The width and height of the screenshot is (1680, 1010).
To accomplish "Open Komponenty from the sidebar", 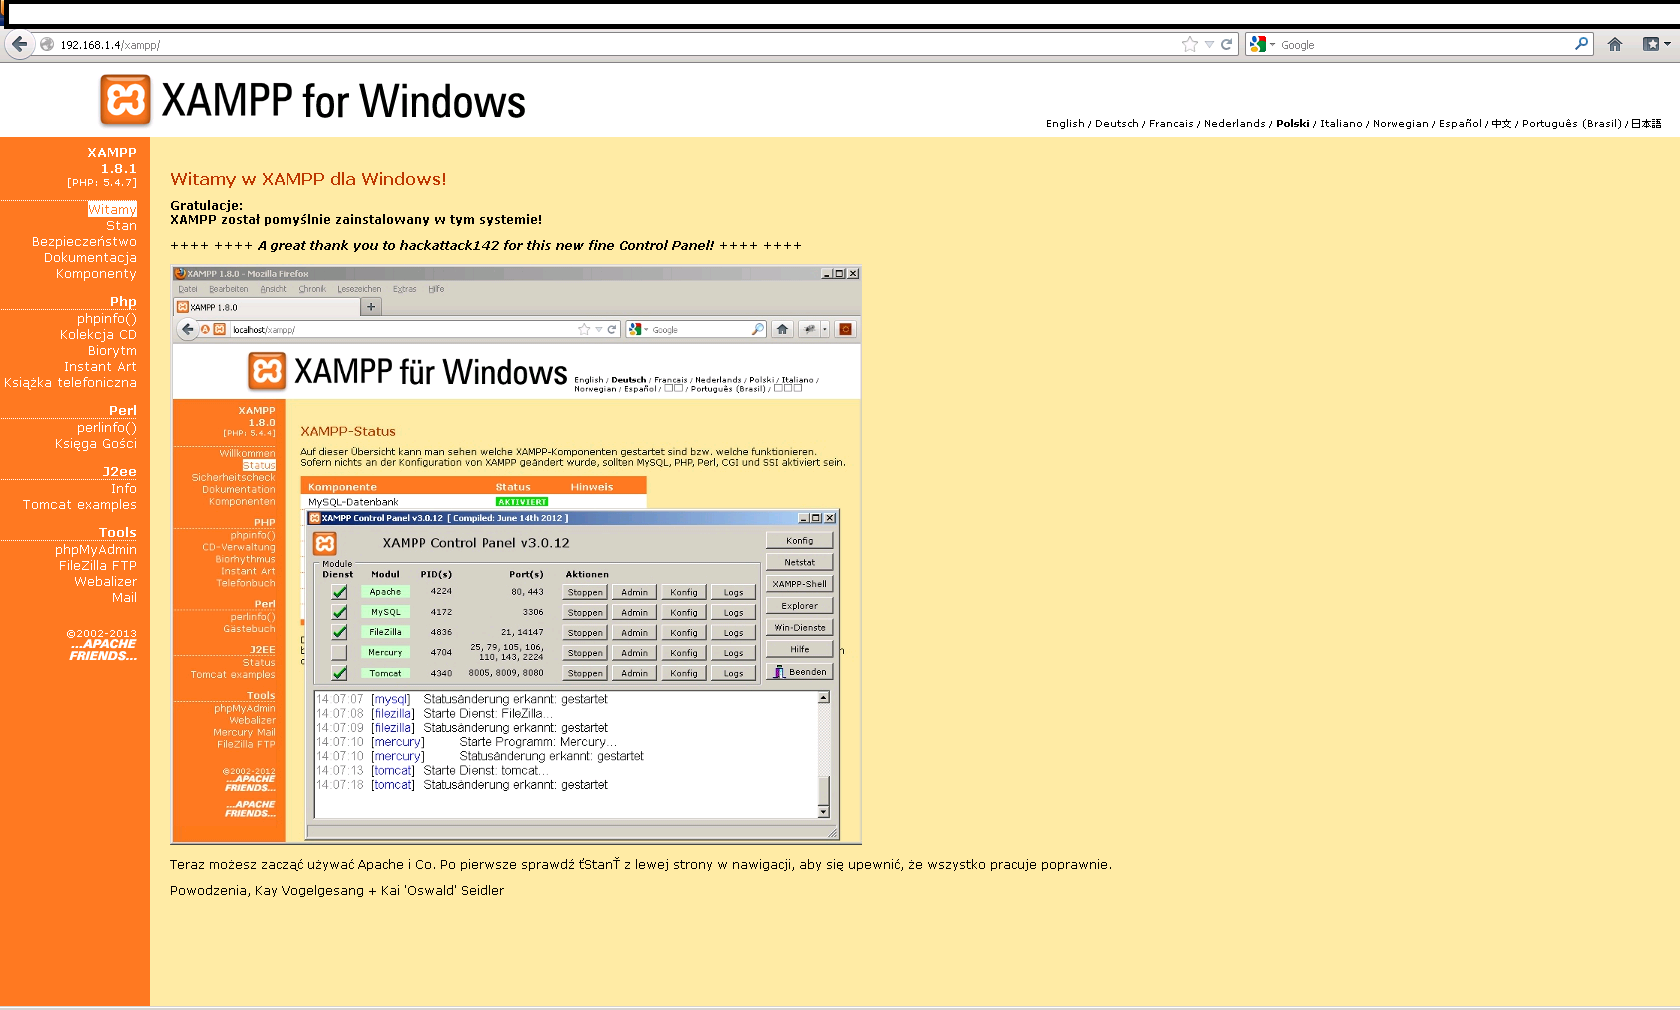I will (x=96, y=274).
